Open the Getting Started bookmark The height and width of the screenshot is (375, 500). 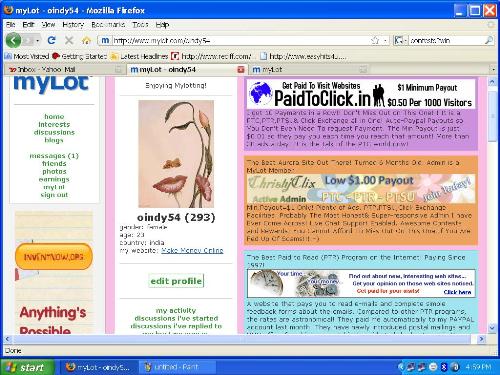click(x=79, y=56)
